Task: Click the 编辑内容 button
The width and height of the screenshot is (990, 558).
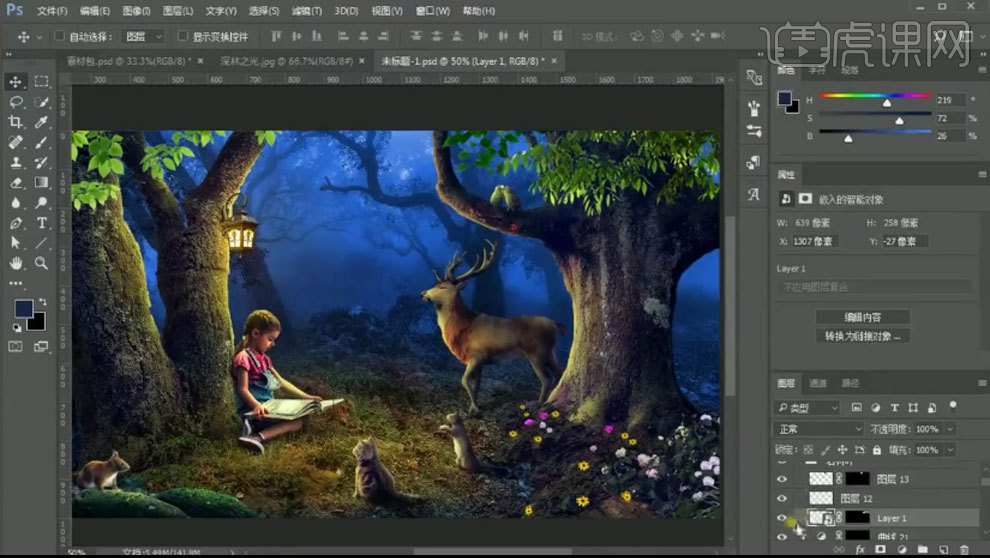Action: pos(862,317)
